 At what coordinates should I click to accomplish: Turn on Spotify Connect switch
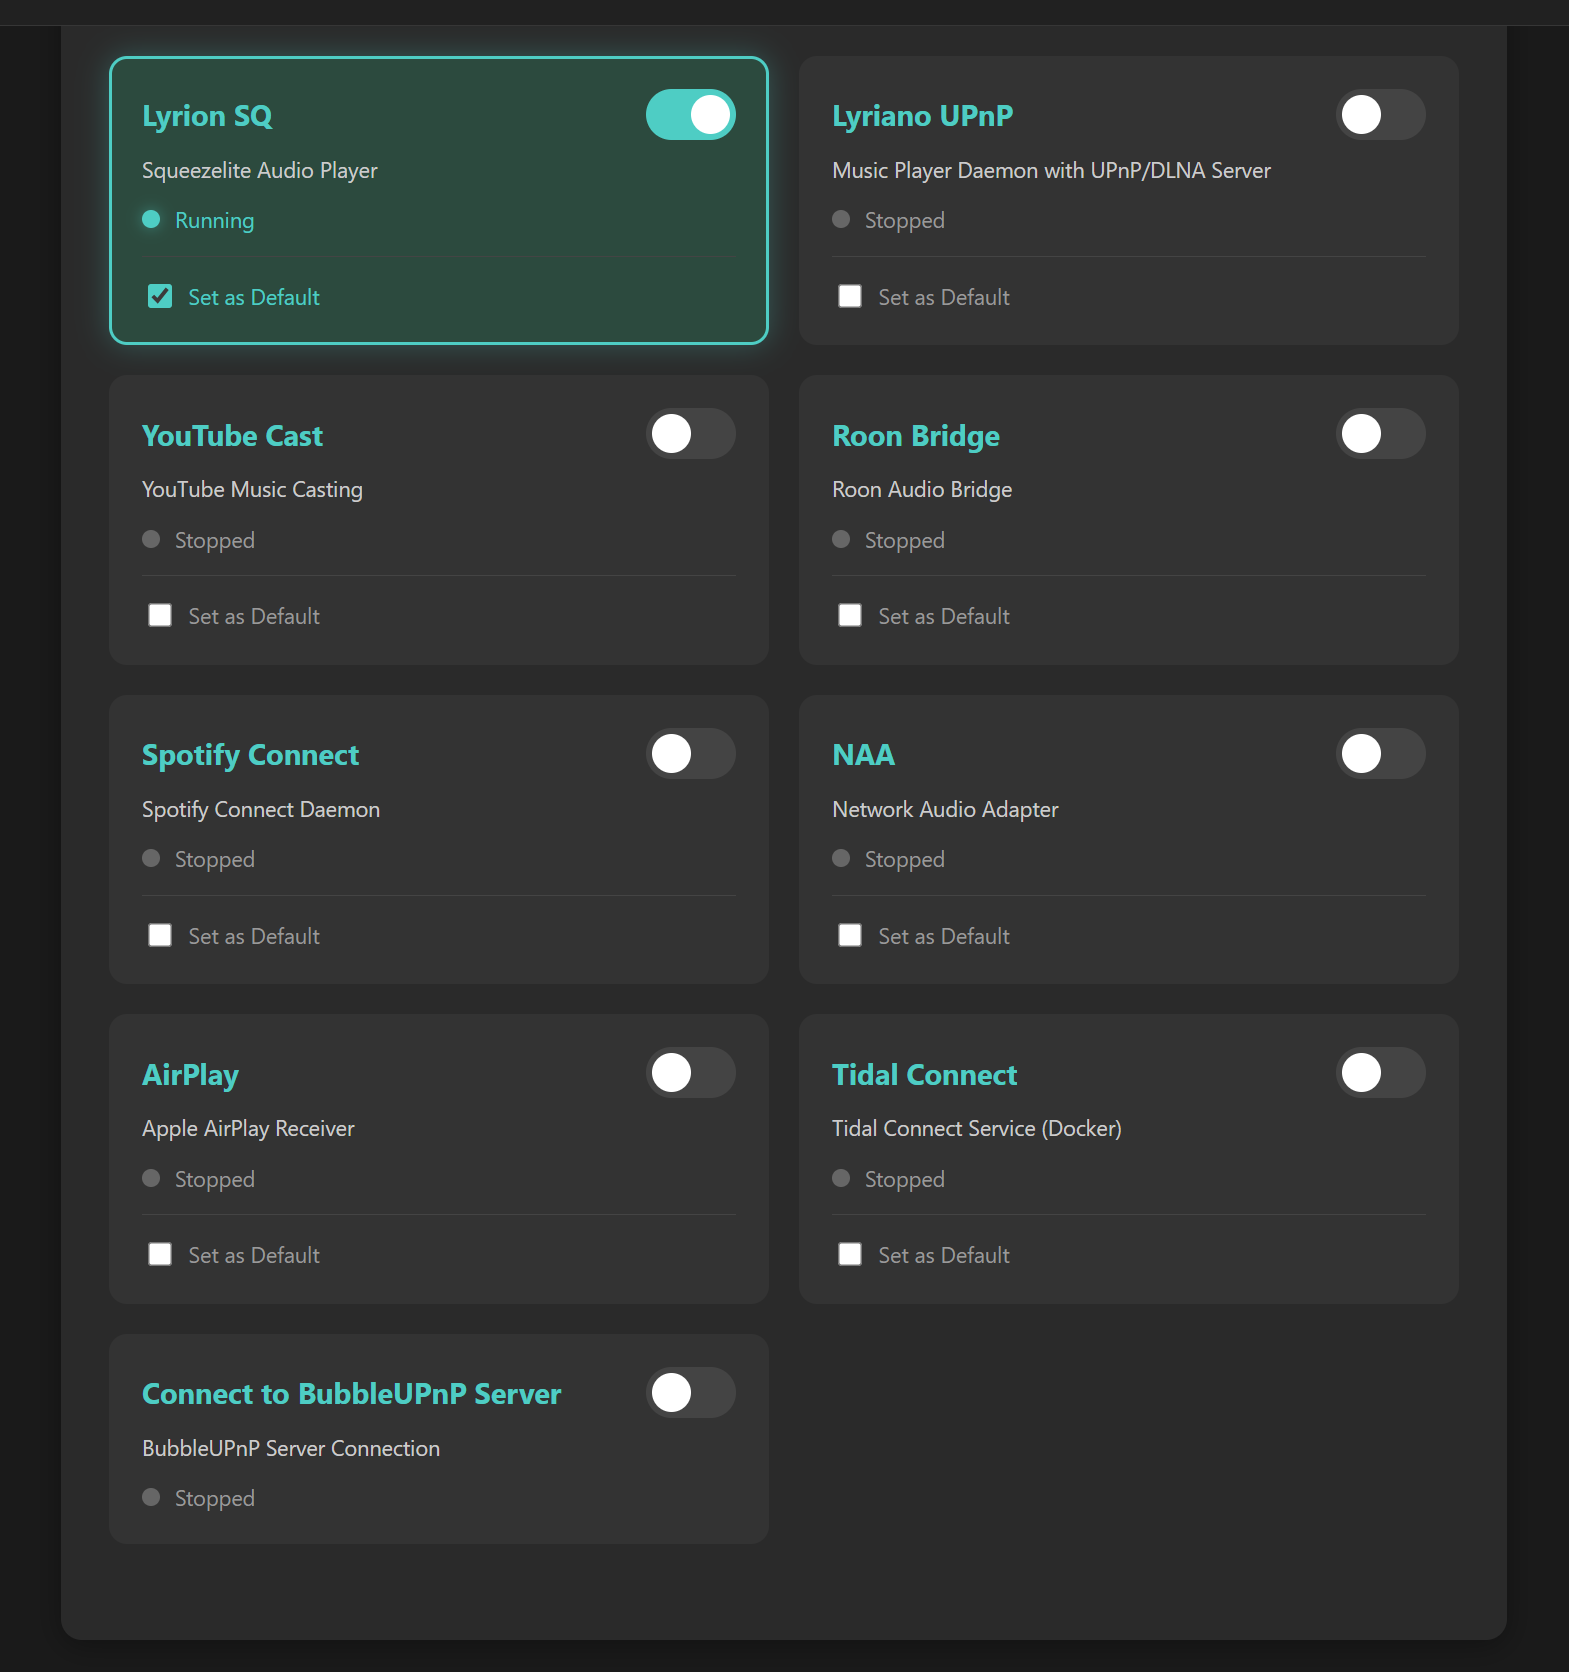691,754
